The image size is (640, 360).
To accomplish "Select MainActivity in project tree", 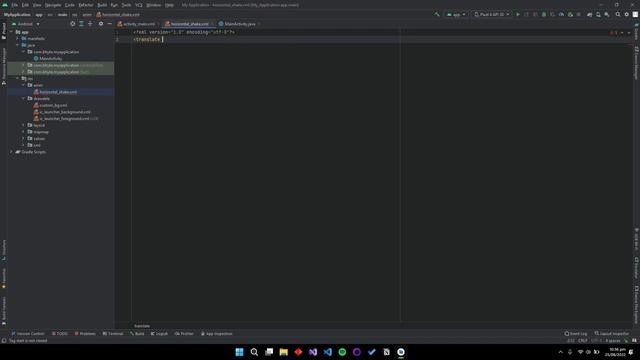I will click(x=51, y=58).
